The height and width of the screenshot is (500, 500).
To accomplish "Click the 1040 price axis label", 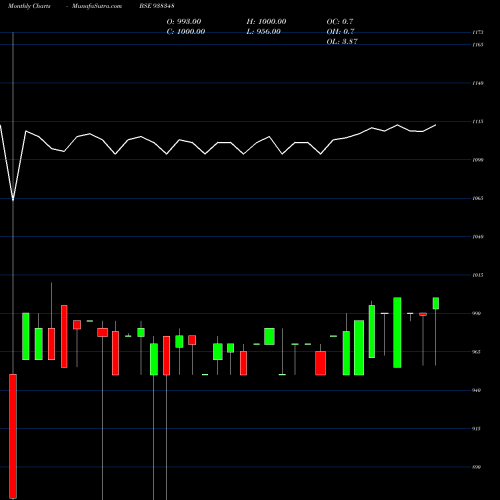I will (x=478, y=237).
